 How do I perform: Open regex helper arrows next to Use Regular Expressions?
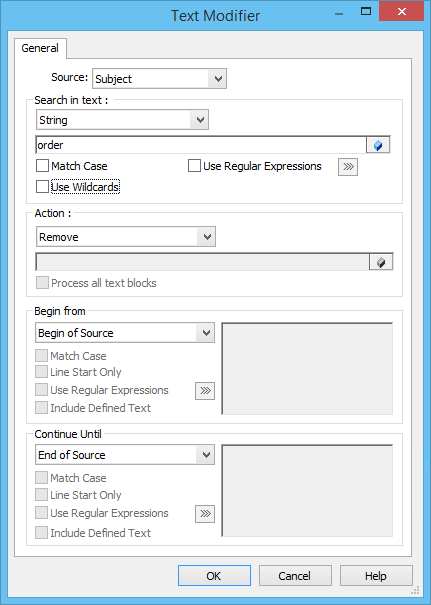(x=348, y=167)
